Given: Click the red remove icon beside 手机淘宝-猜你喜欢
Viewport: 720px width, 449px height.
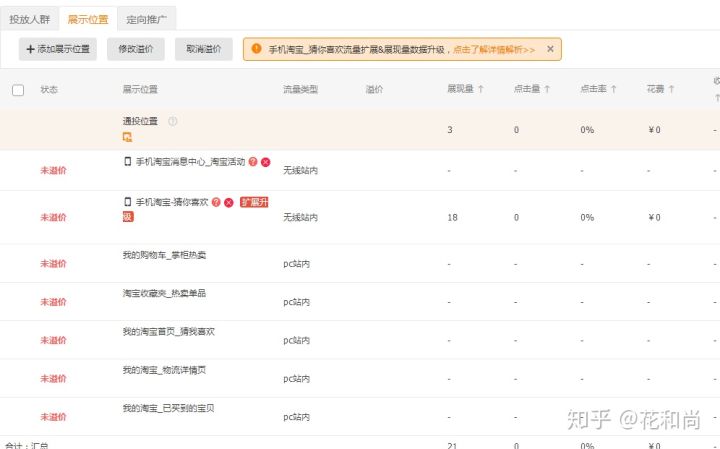Looking at the screenshot, I should pos(229,202).
